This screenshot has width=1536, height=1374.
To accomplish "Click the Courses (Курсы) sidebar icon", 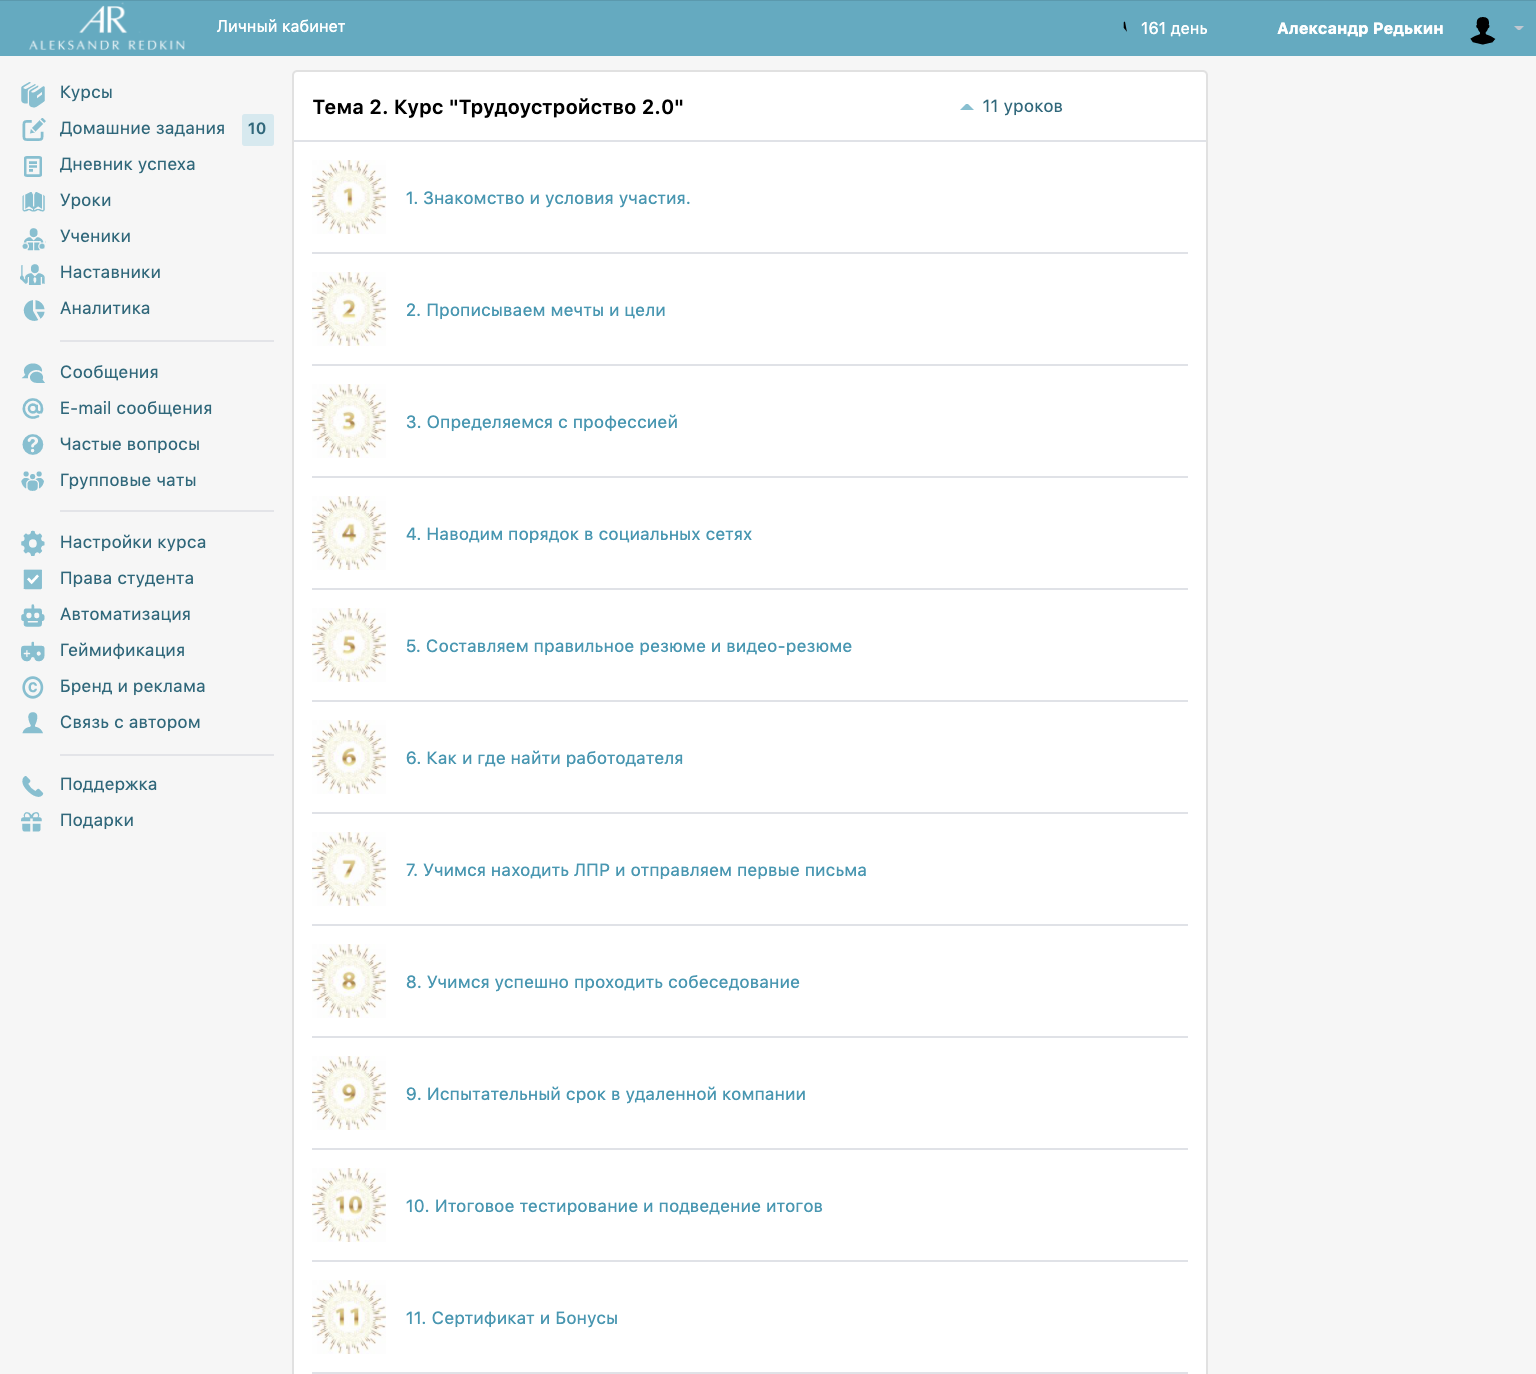I will click(x=33, y=94).
